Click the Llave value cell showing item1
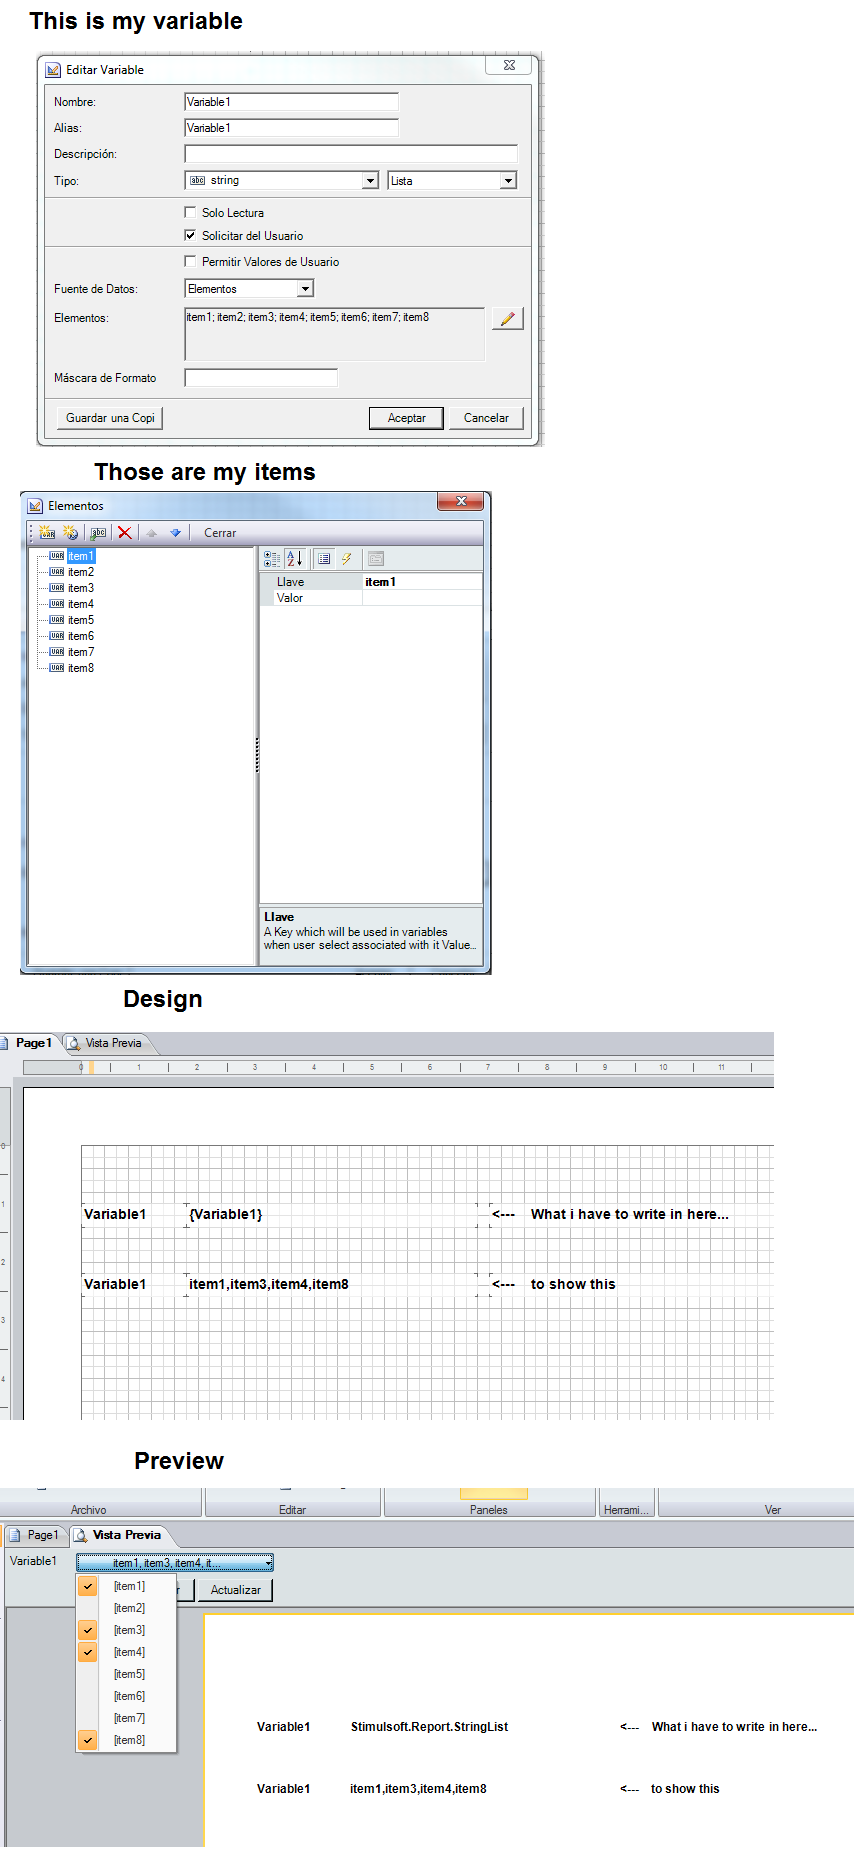864x1870 pixels. point(422,582)
